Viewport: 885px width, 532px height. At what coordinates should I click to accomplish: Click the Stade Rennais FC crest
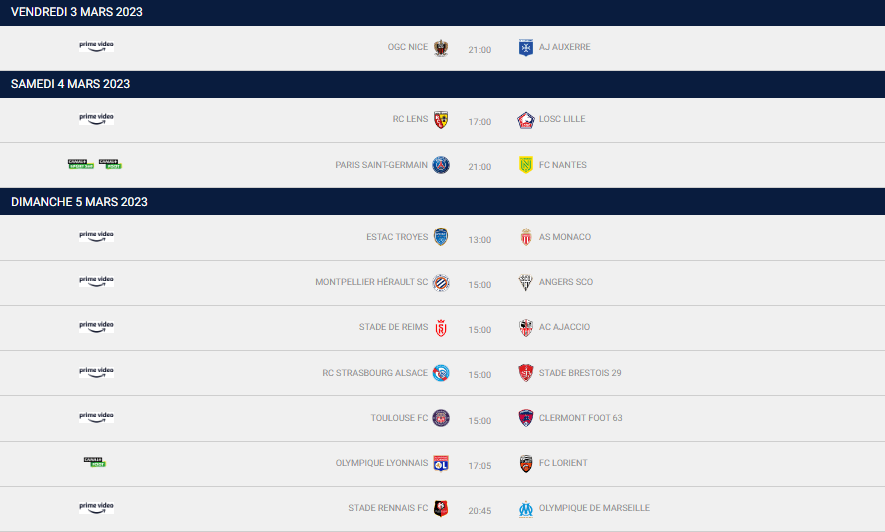tap(441, 508)
